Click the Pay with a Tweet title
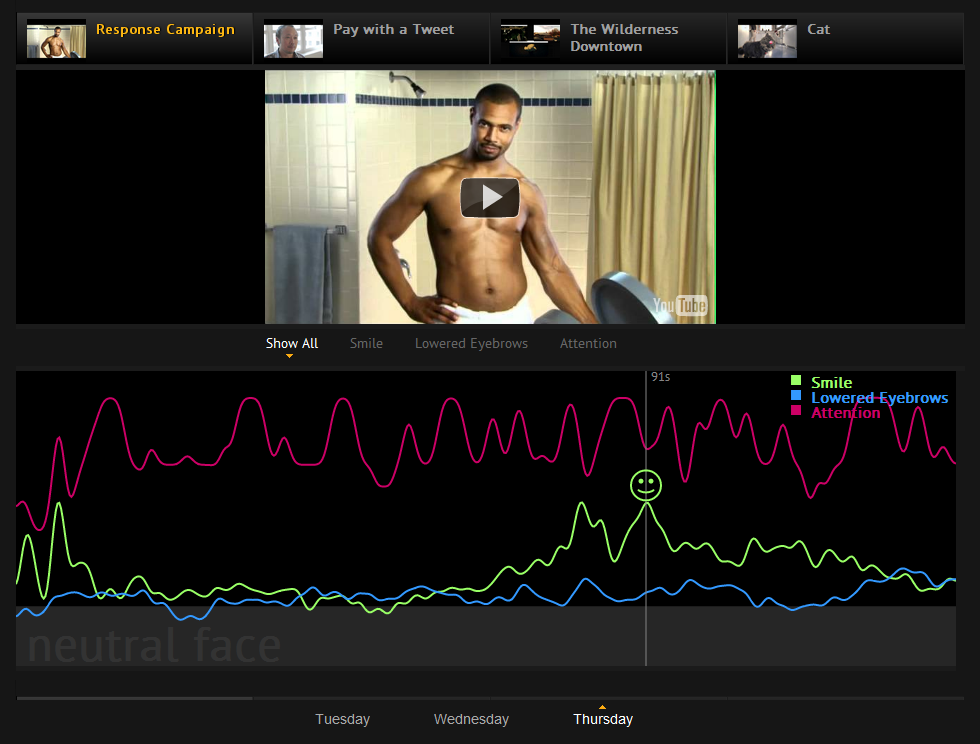The width and height of the screenshot is (980, 744). pyautogui.click(x=393, y=30)
